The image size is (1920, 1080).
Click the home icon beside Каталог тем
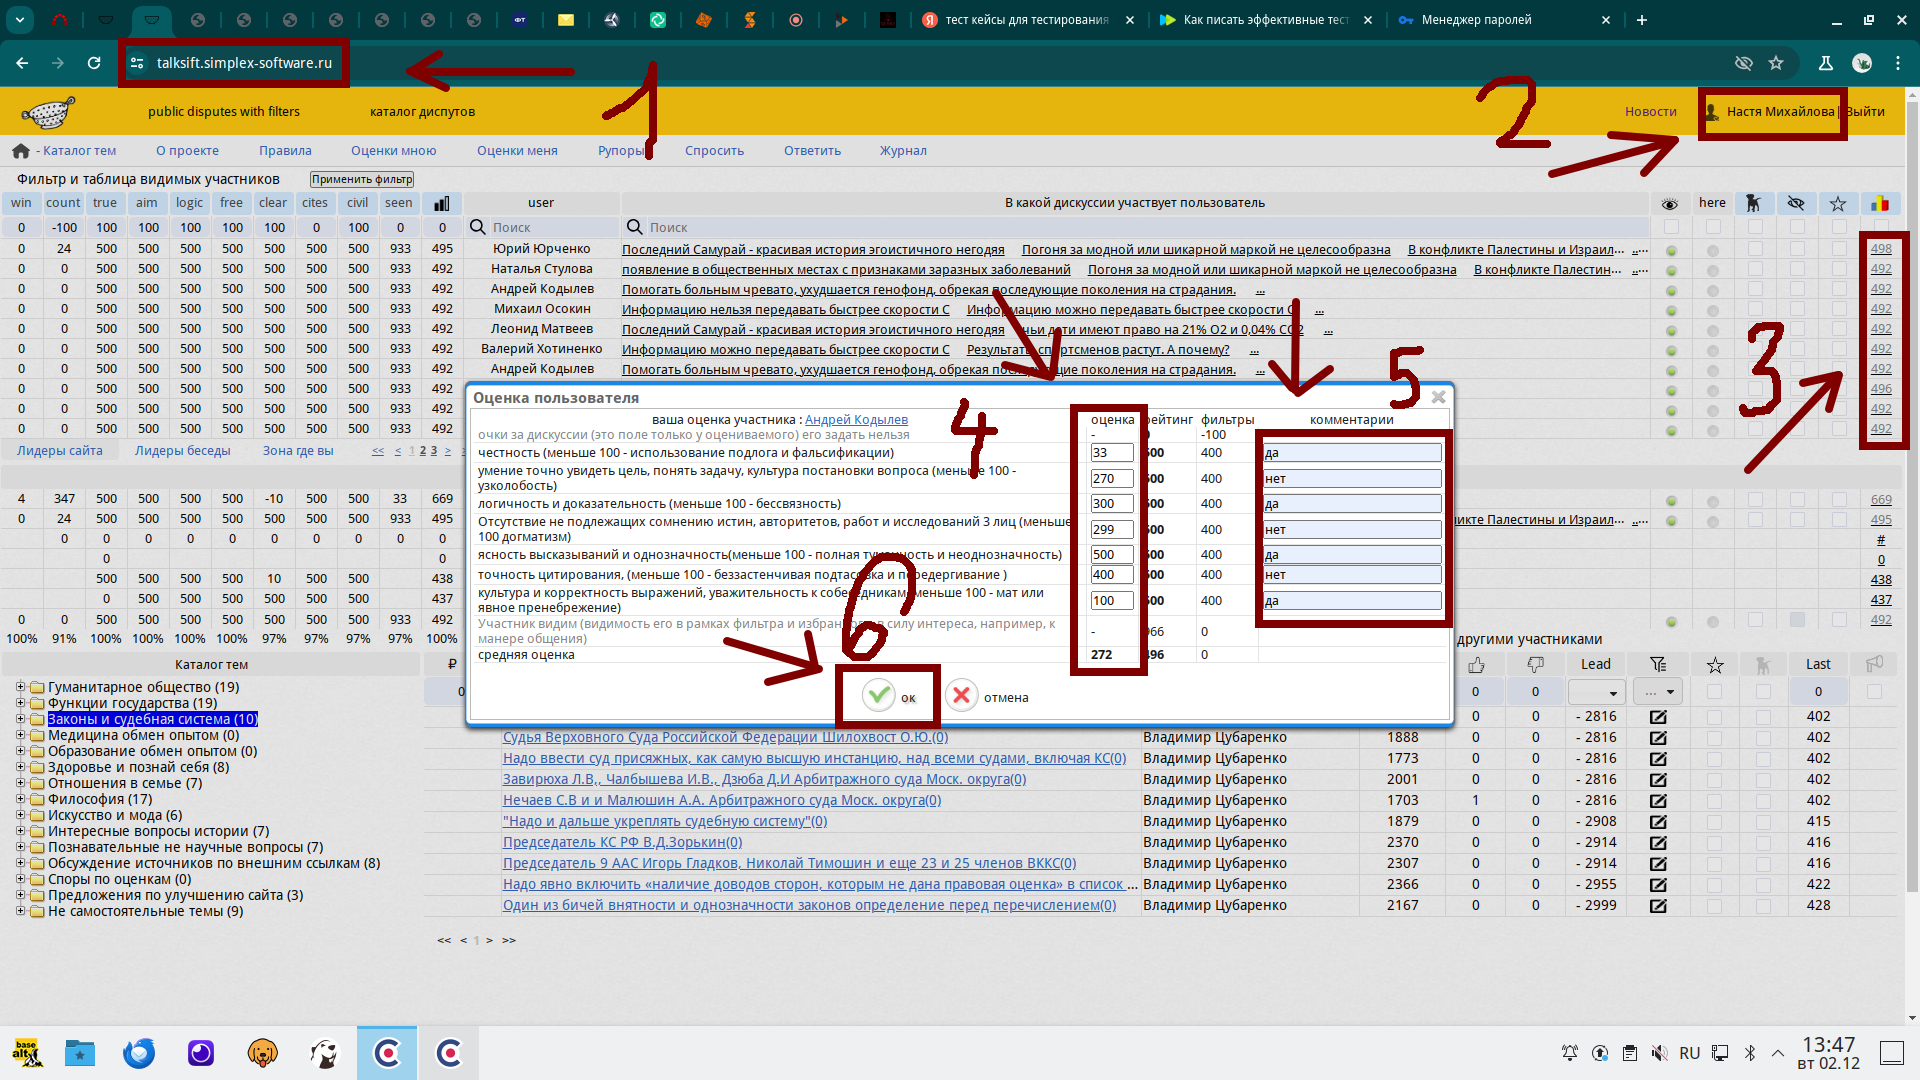pos(21,151)
